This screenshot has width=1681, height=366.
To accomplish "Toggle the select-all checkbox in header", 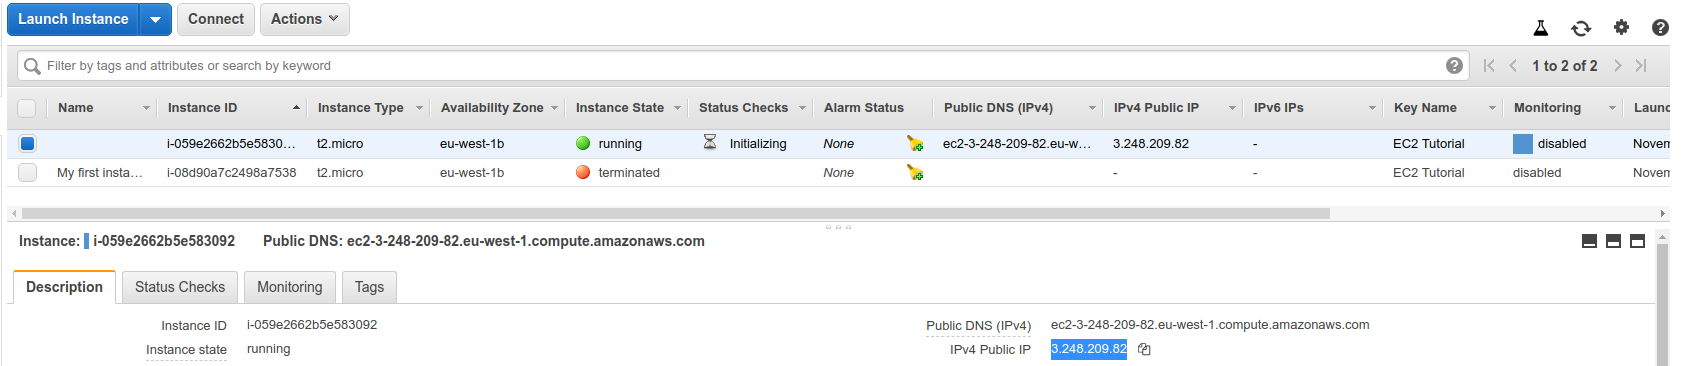I will pos(27,108).
